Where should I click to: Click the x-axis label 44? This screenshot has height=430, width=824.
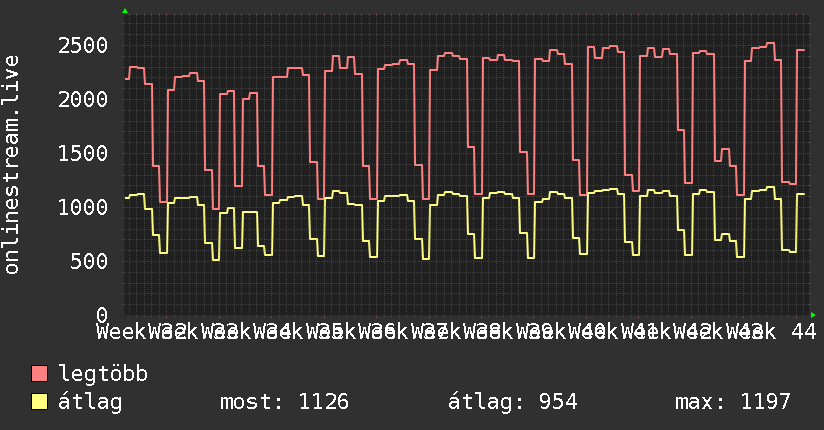point(804,332)
